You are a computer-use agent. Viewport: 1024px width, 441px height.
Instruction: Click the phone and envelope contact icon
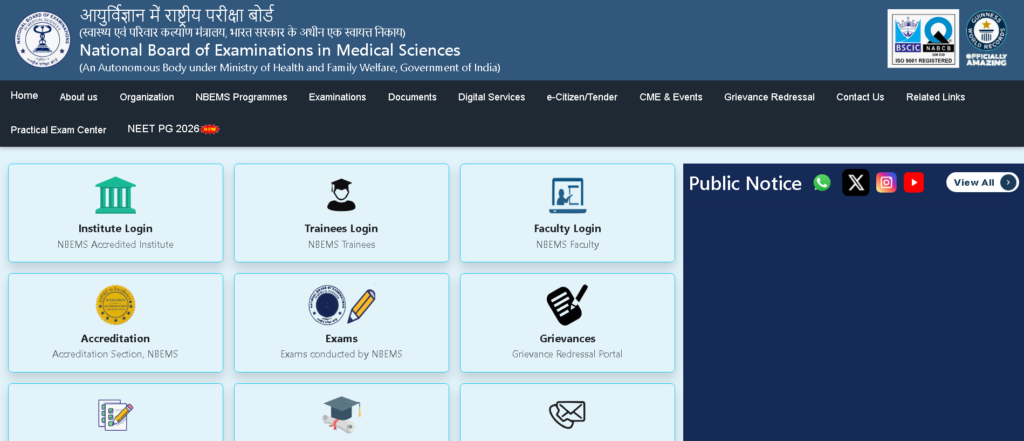coord(567,414)
